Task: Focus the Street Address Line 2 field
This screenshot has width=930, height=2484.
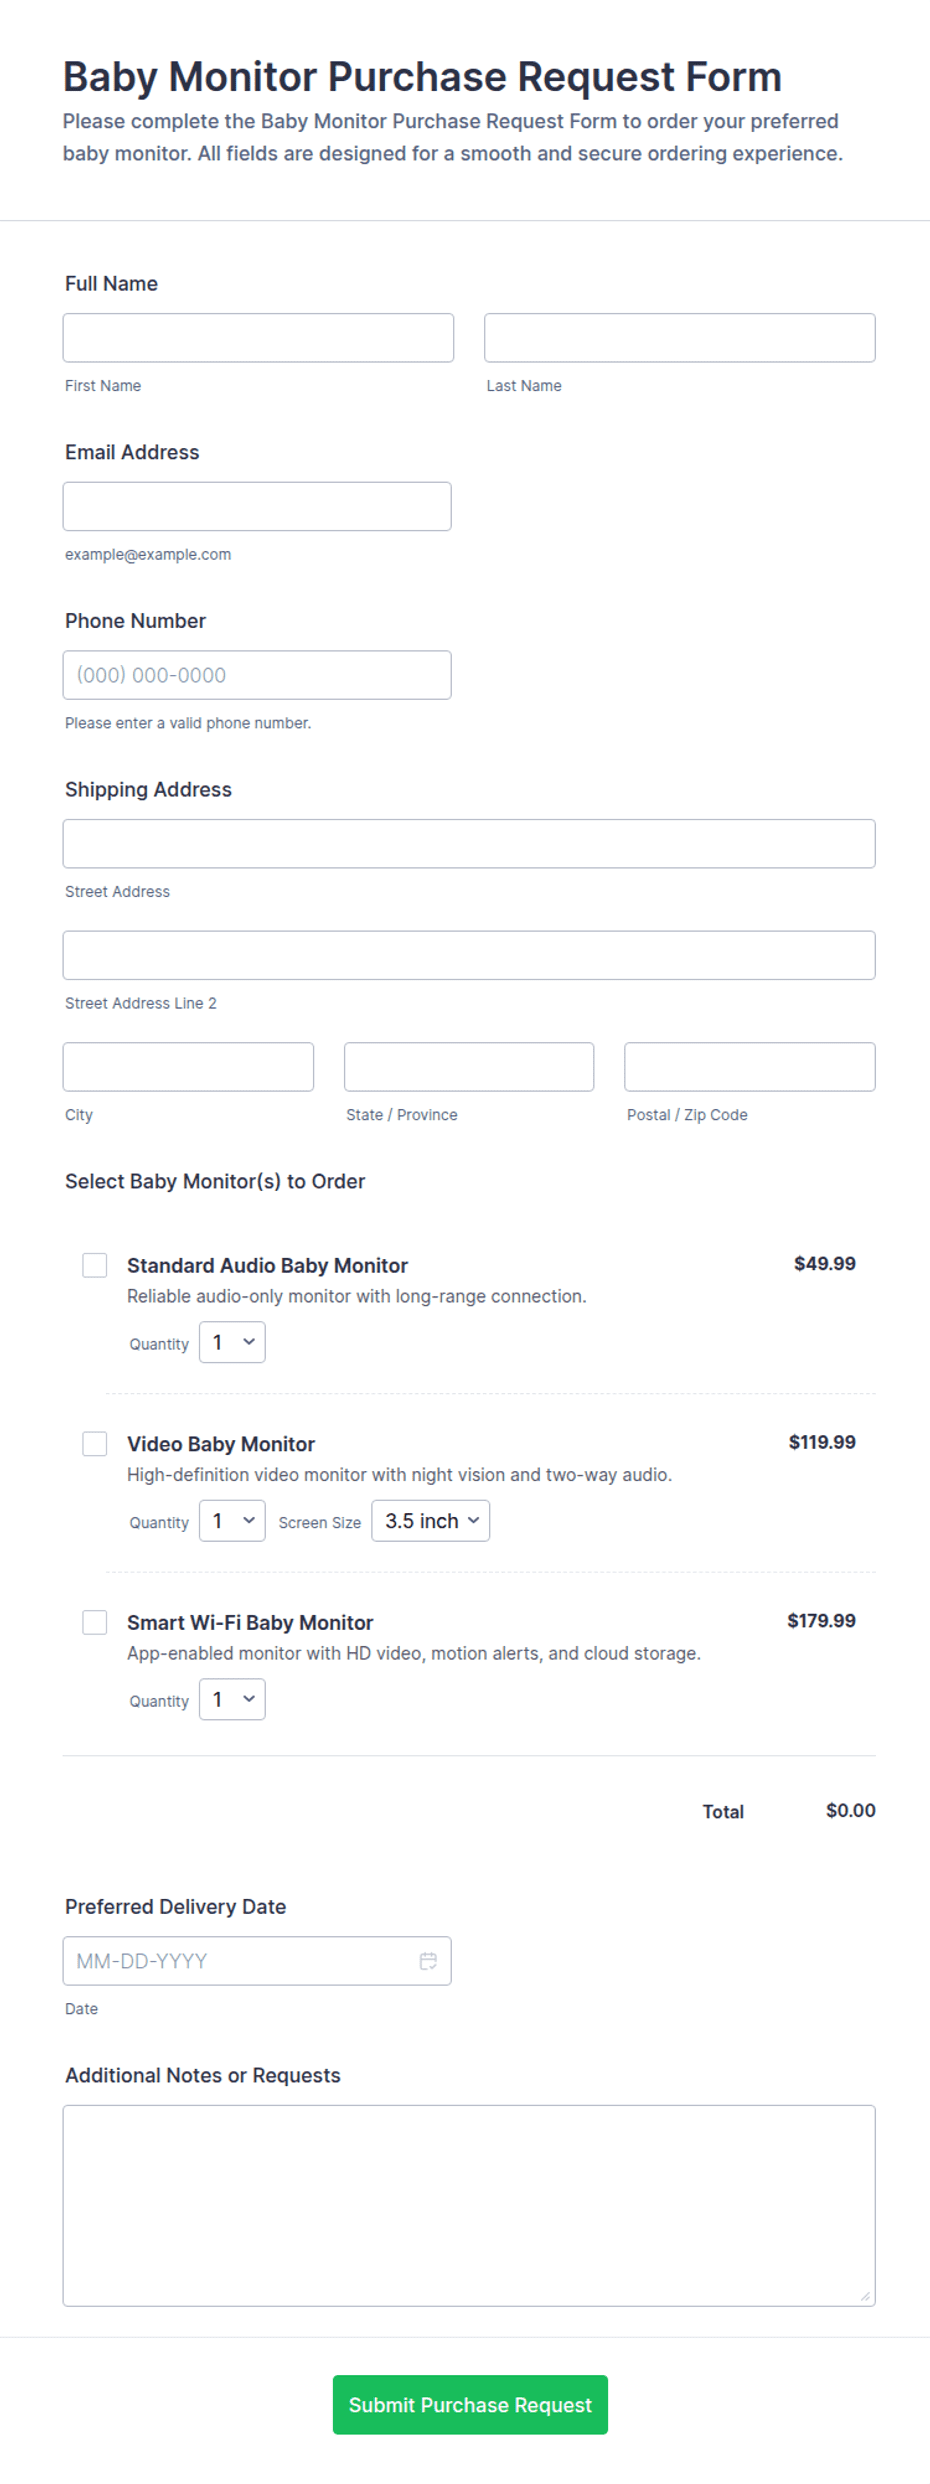Action: (x=469, y=955)
